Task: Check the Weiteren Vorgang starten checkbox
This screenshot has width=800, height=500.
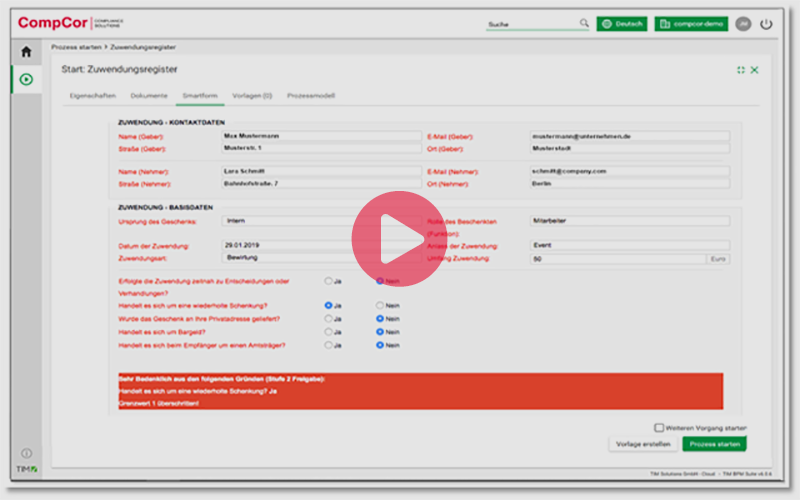Action: pyautogui.click(x=659, y=427)
